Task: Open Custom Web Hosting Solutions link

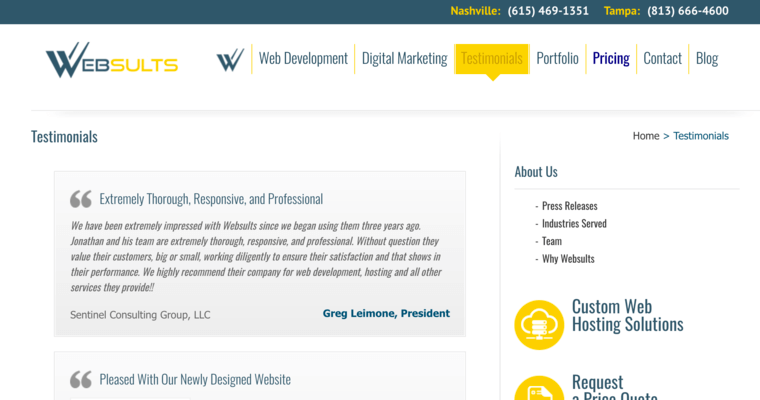Action: point(627,315)
